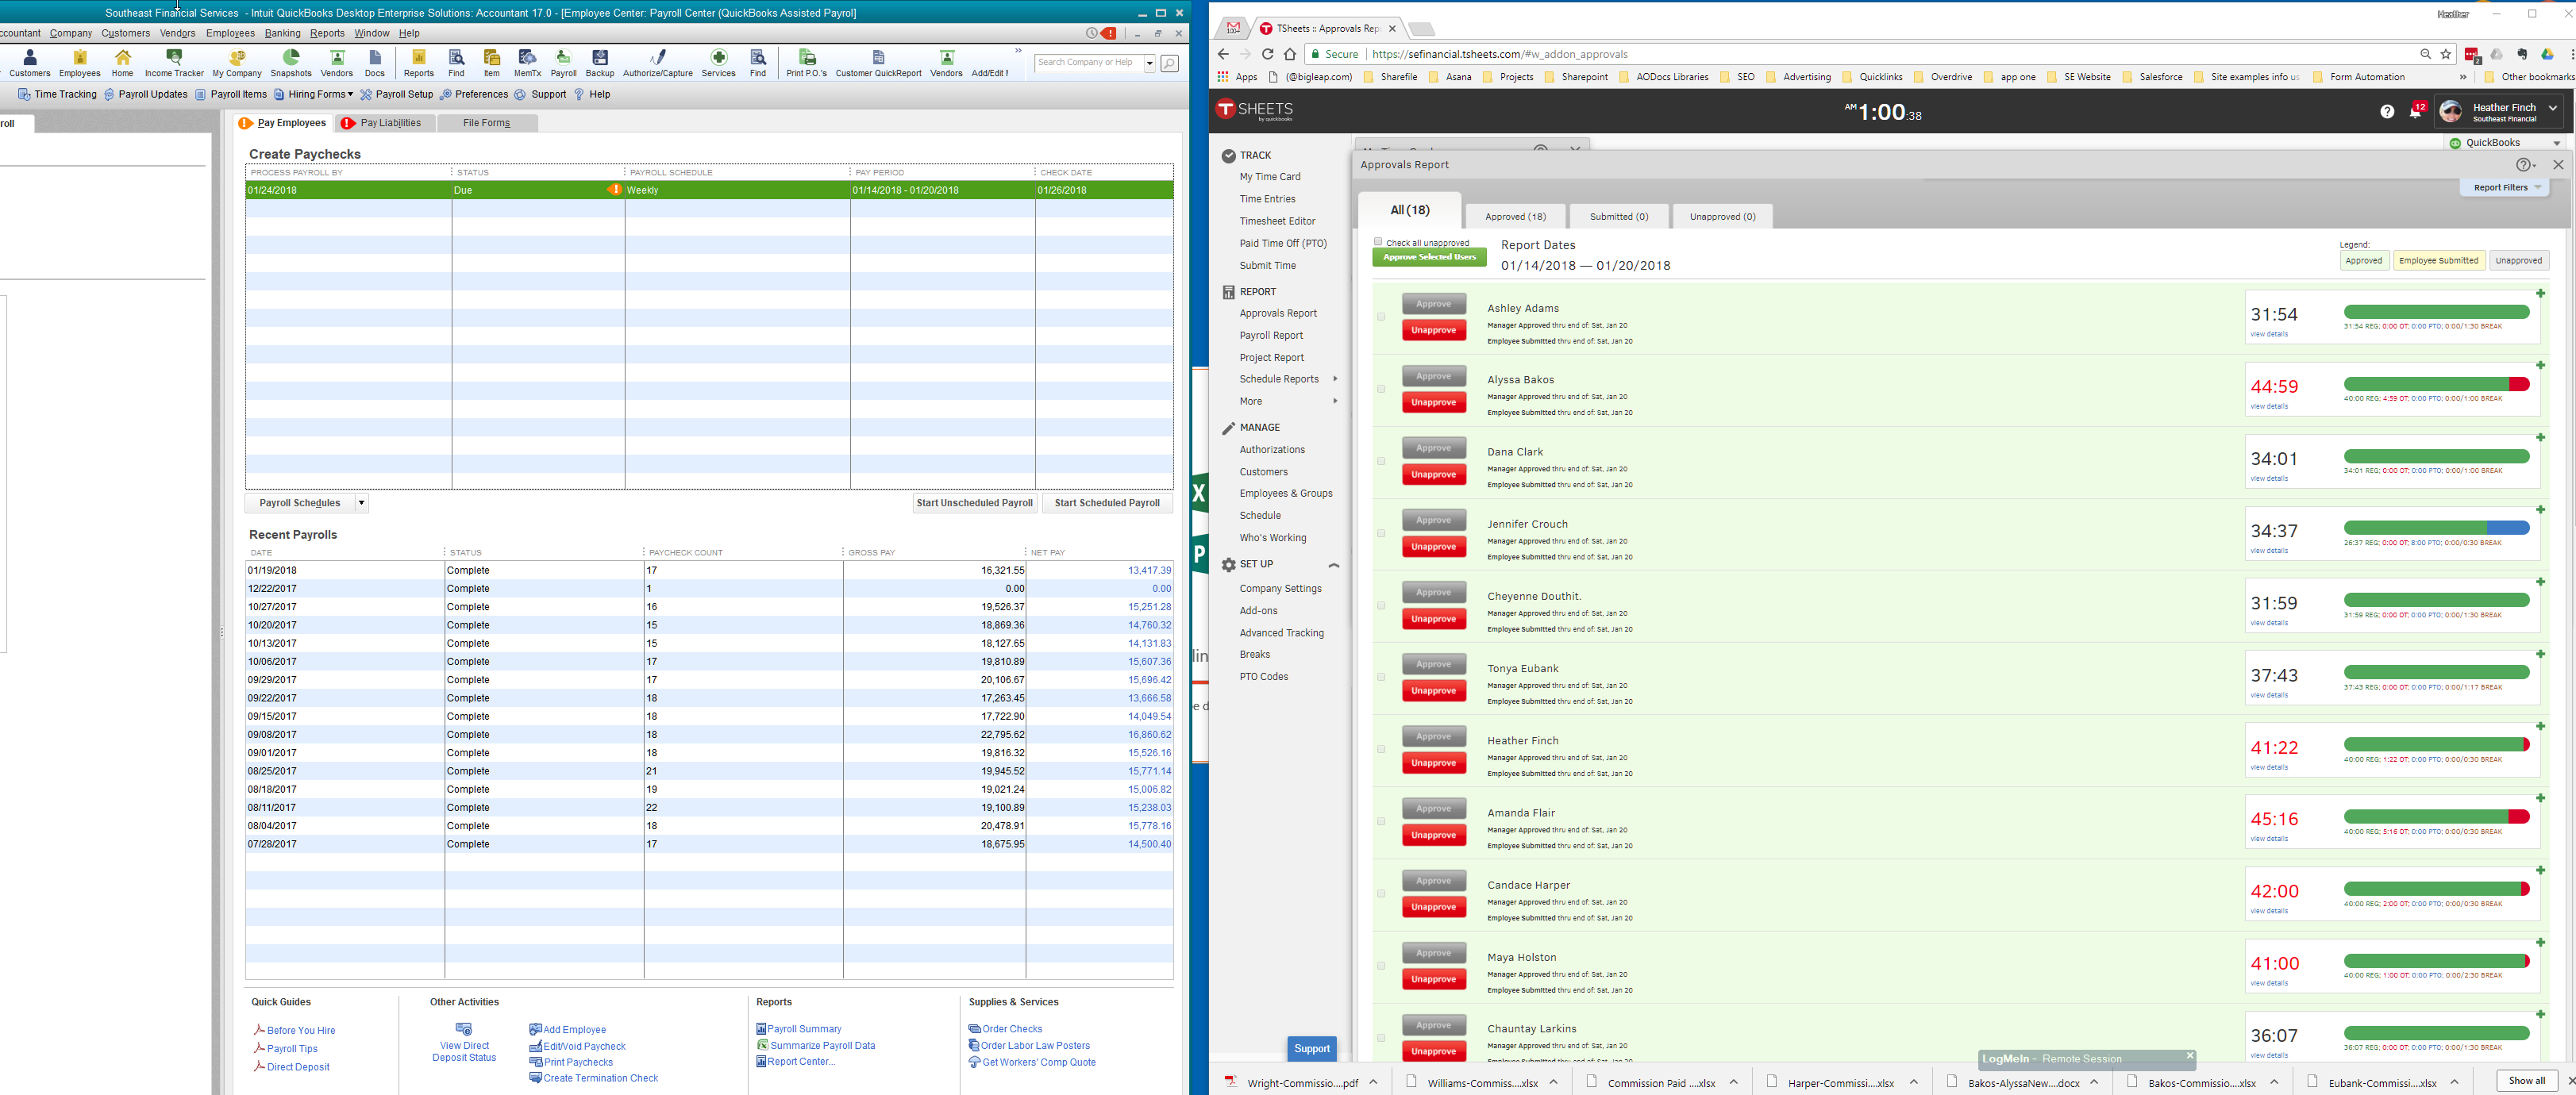The image size is (2576, 1095).
Task: Collapse the SET UP section
Action: point(1333,565)
